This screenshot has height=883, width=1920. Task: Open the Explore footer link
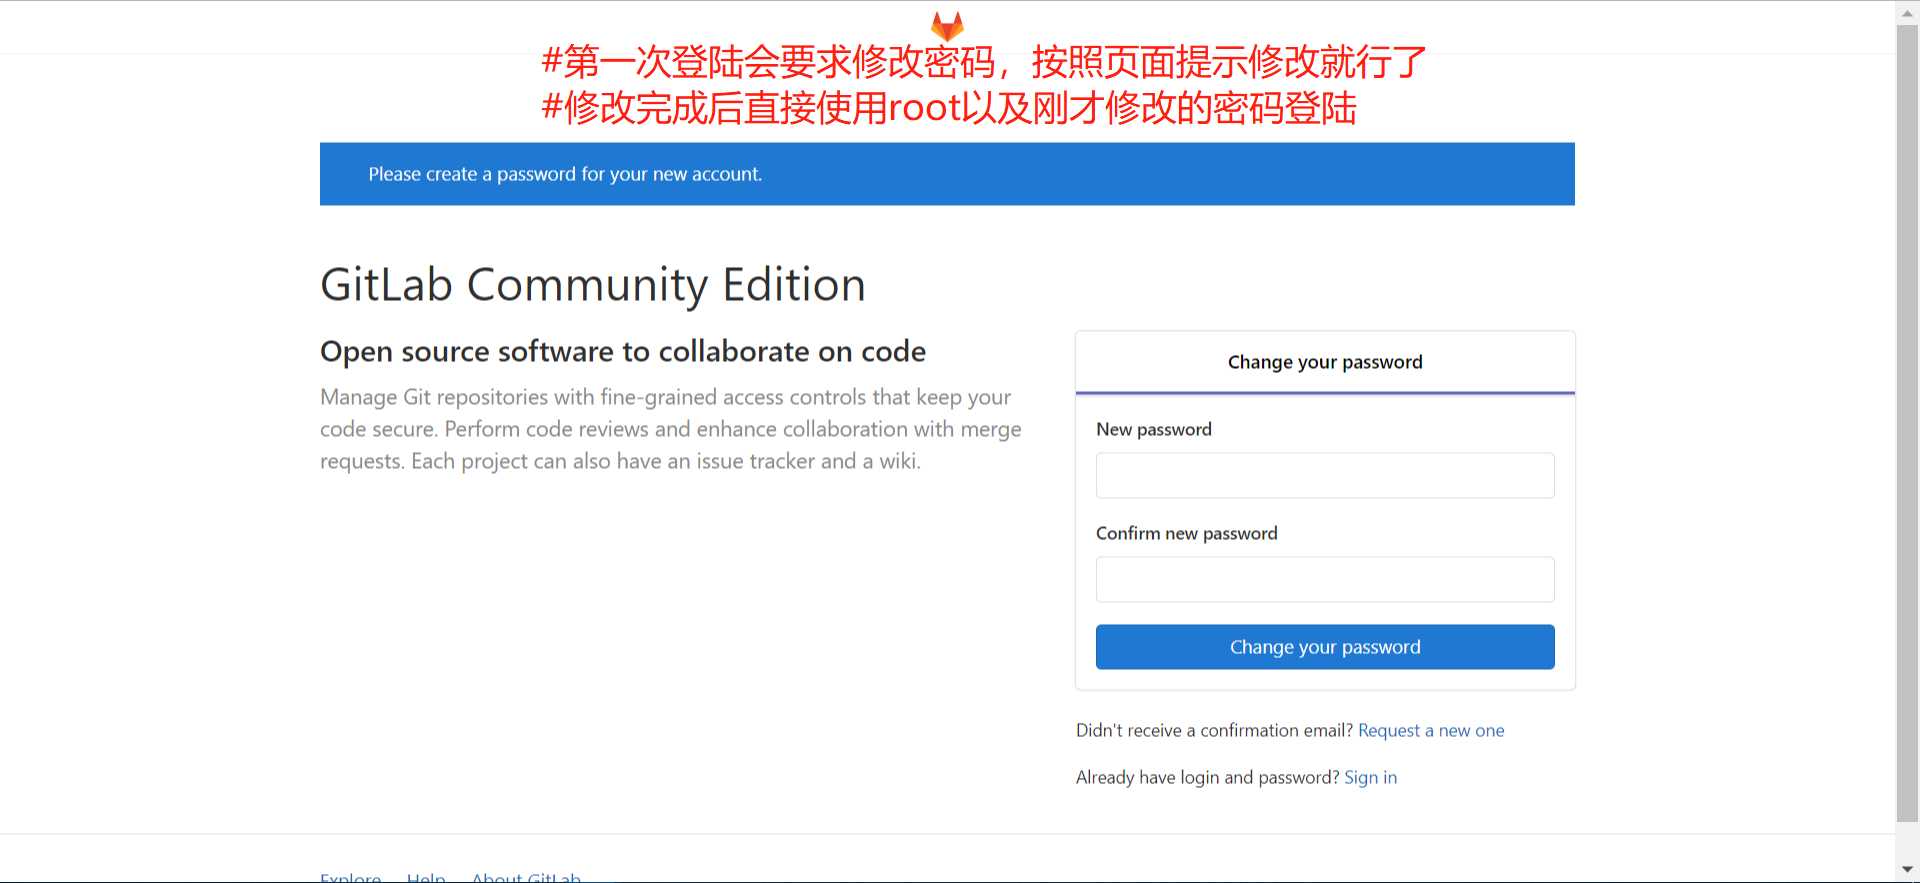[350, 877]
